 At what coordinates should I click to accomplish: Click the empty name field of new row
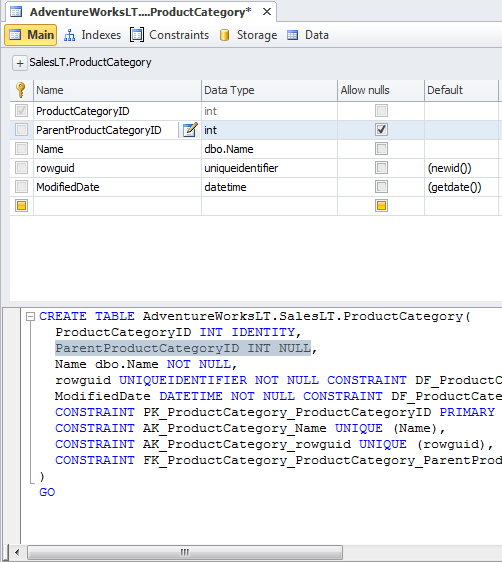click(117, 206)
